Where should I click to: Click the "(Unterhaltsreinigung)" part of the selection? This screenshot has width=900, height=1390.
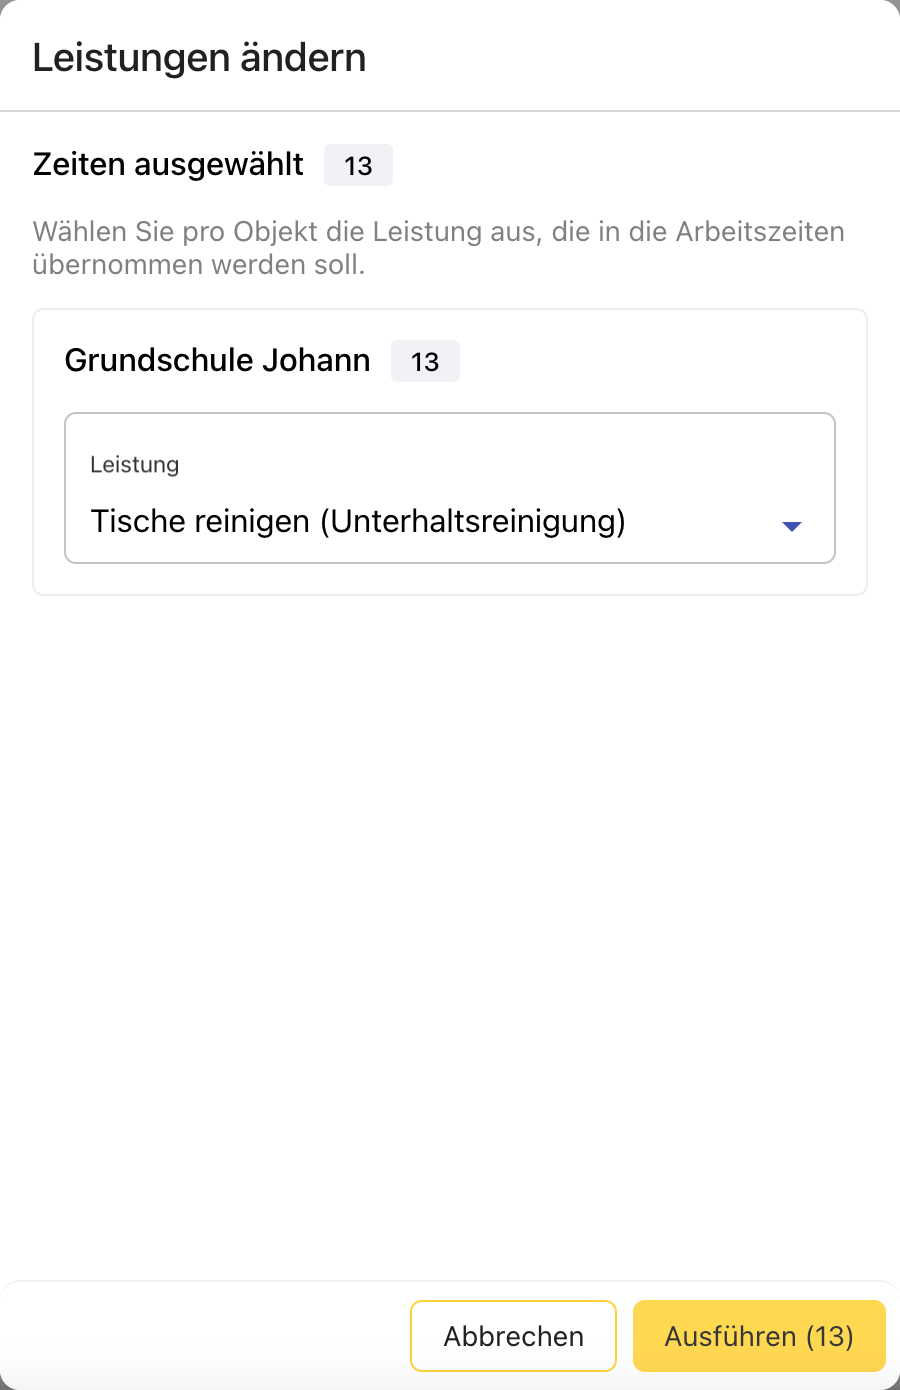tap(473, 521)
